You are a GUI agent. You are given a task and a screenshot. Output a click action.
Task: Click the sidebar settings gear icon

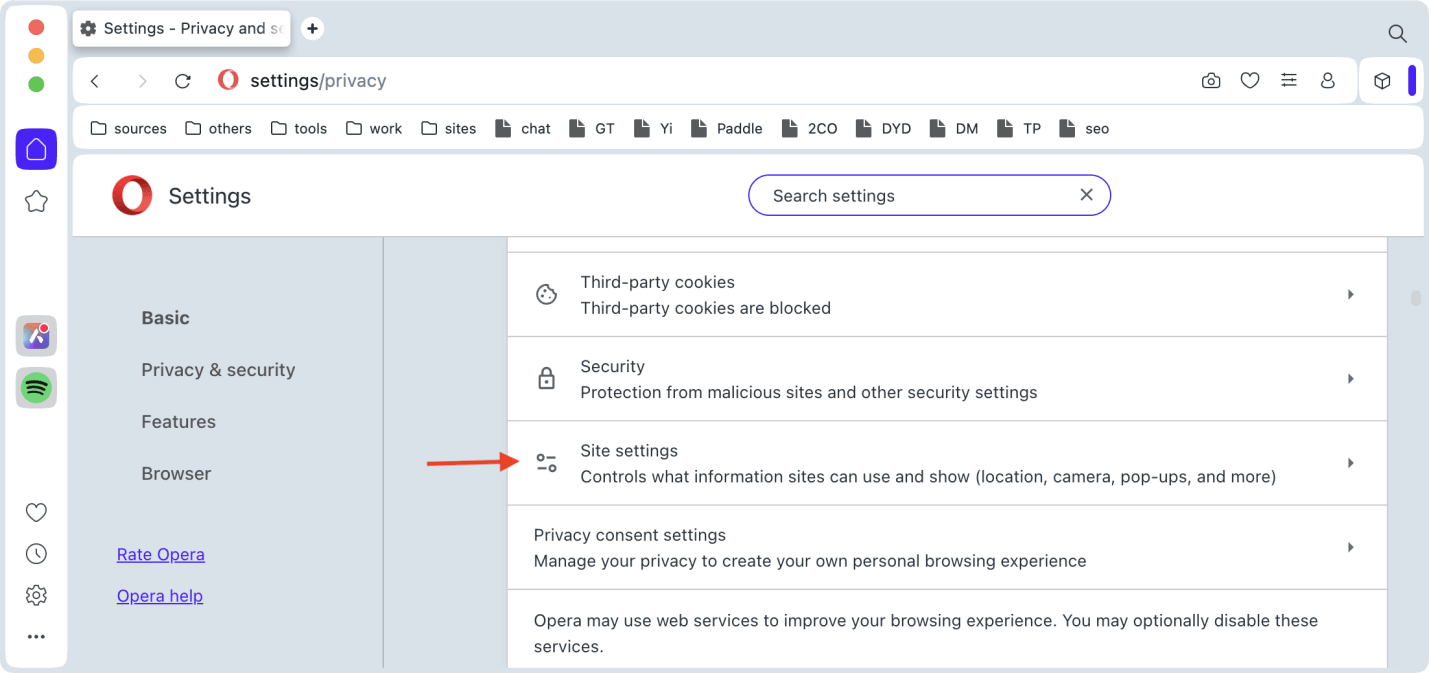click(36, 595)
